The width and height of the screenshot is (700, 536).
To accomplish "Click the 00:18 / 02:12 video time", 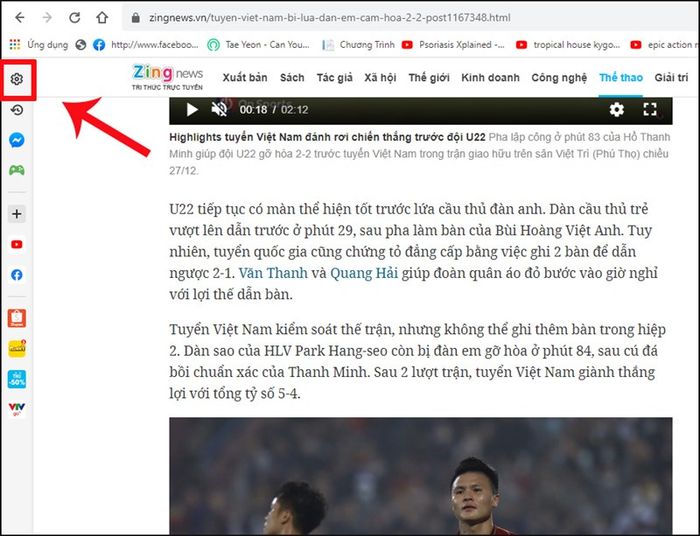I will [274, 110].
